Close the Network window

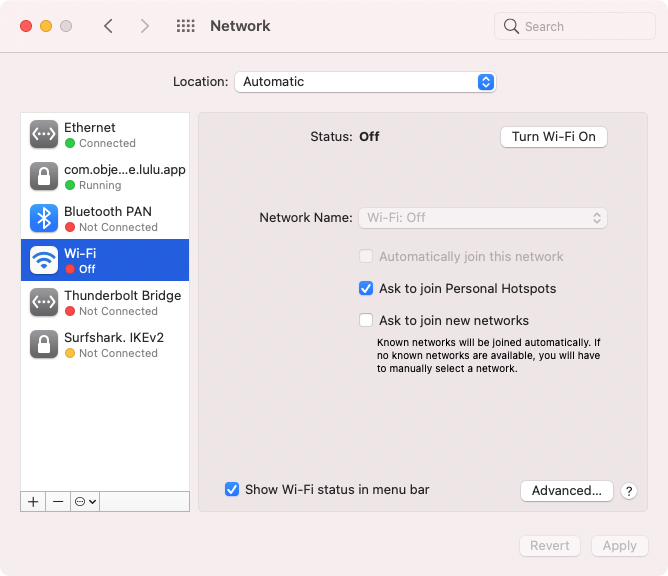[26, 26]
